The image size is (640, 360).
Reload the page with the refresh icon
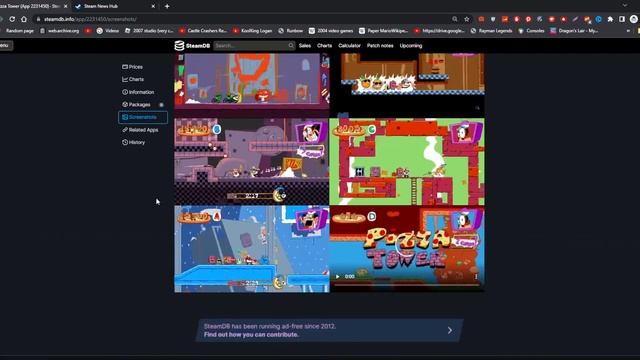pyautogui.click(x=12, y=19)
